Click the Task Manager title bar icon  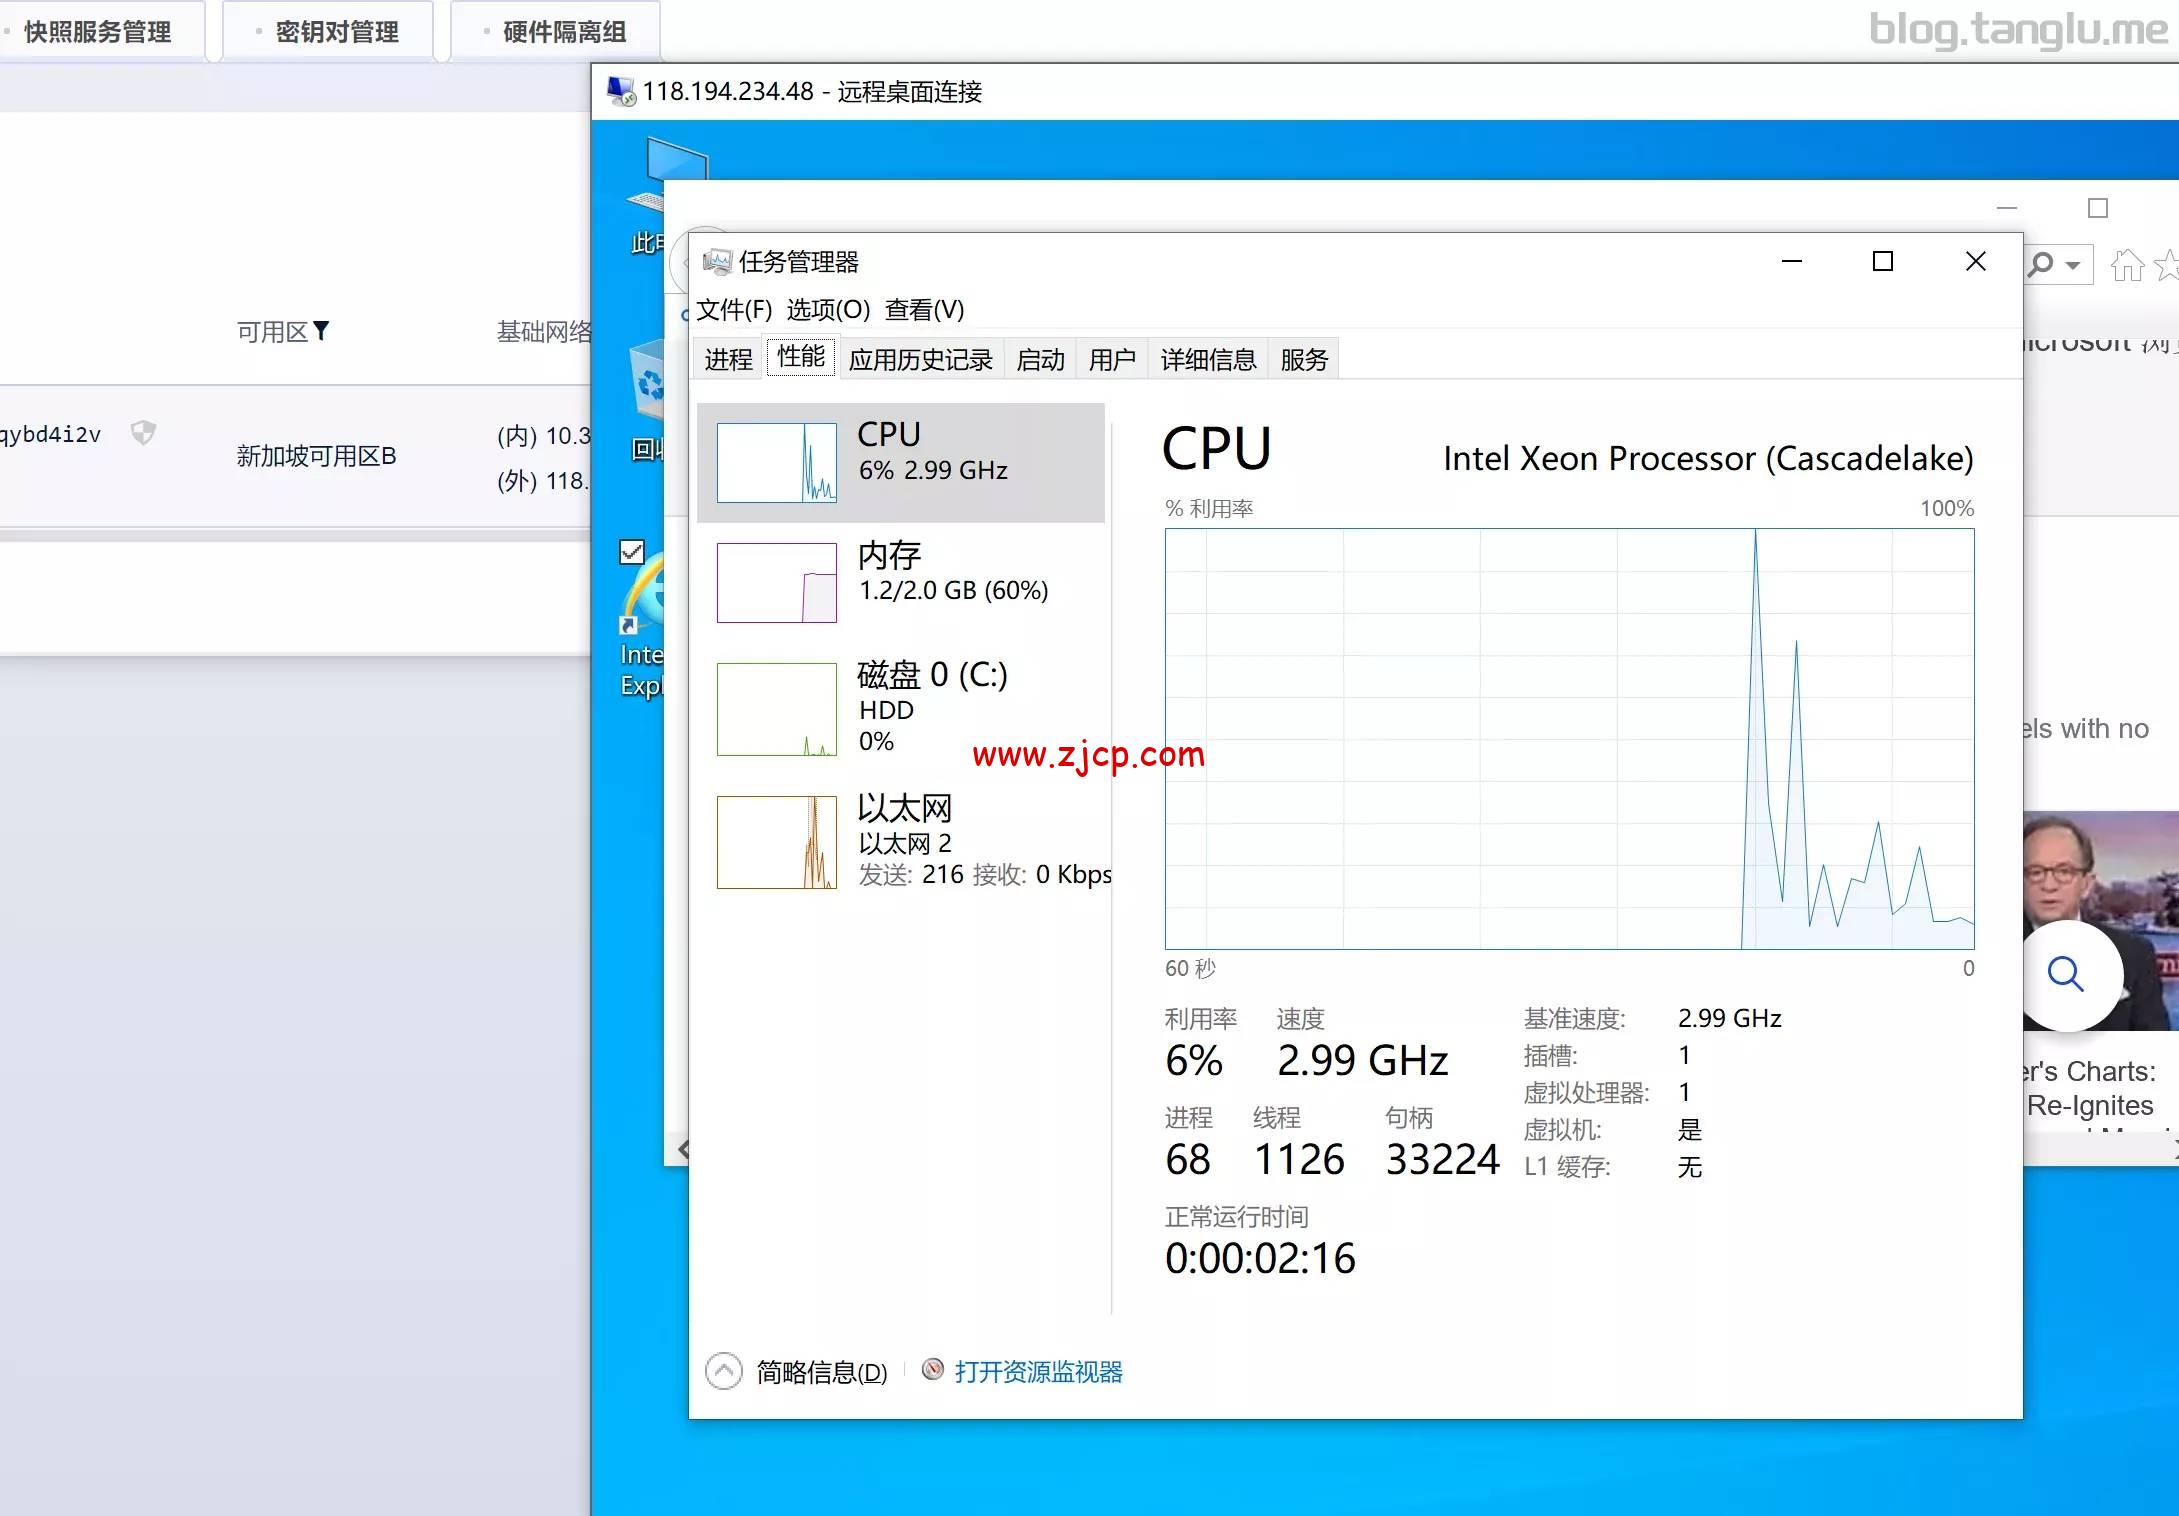click(x=716, y=262)
